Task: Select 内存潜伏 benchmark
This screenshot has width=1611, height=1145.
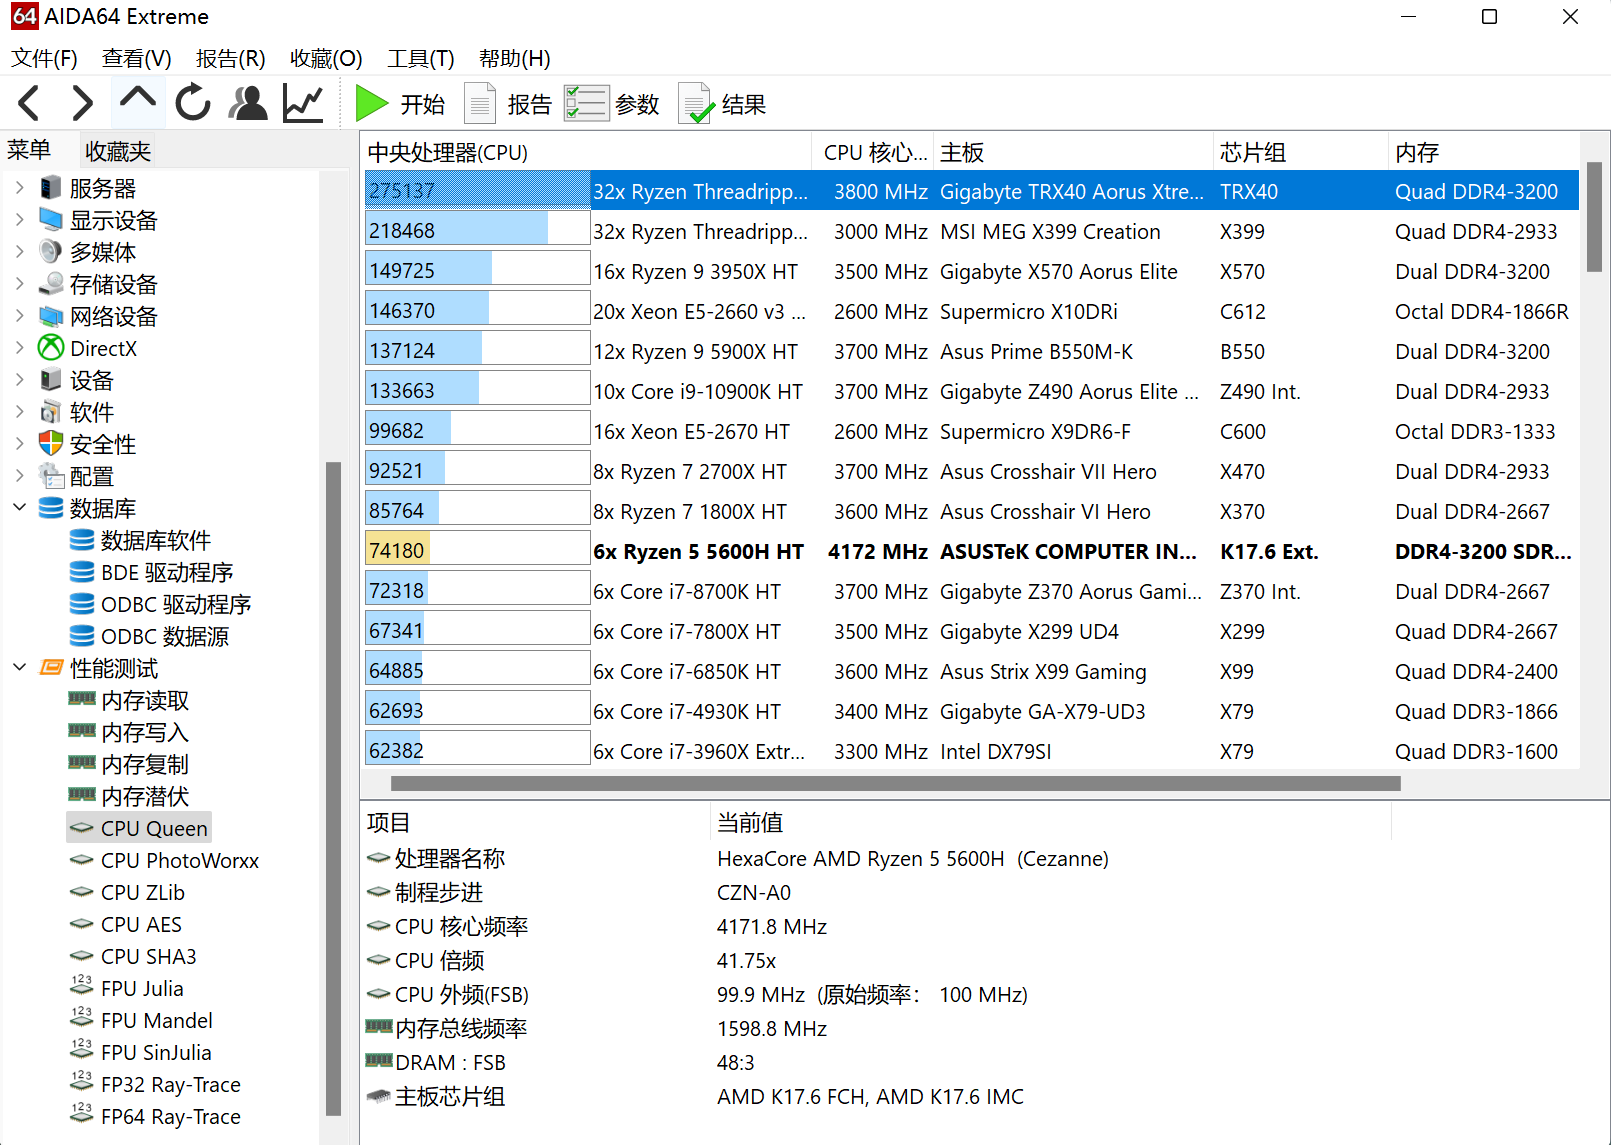Action: coord(144,797)
